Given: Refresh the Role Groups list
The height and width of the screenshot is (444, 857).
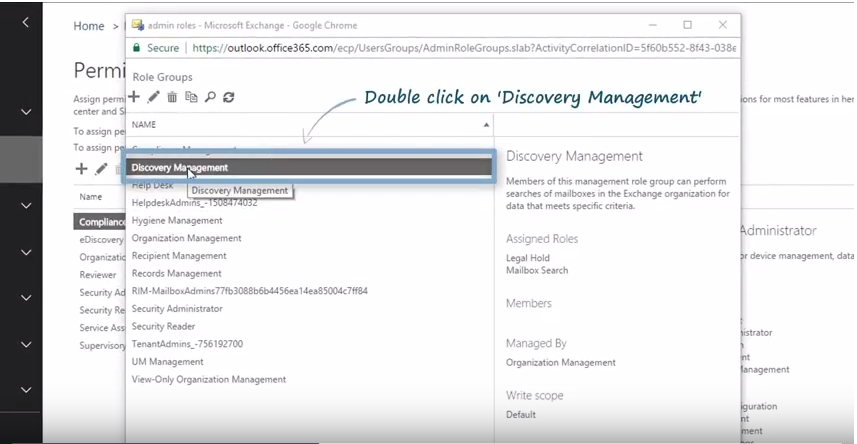Looking at the screenshot, I should pos(228,97).
